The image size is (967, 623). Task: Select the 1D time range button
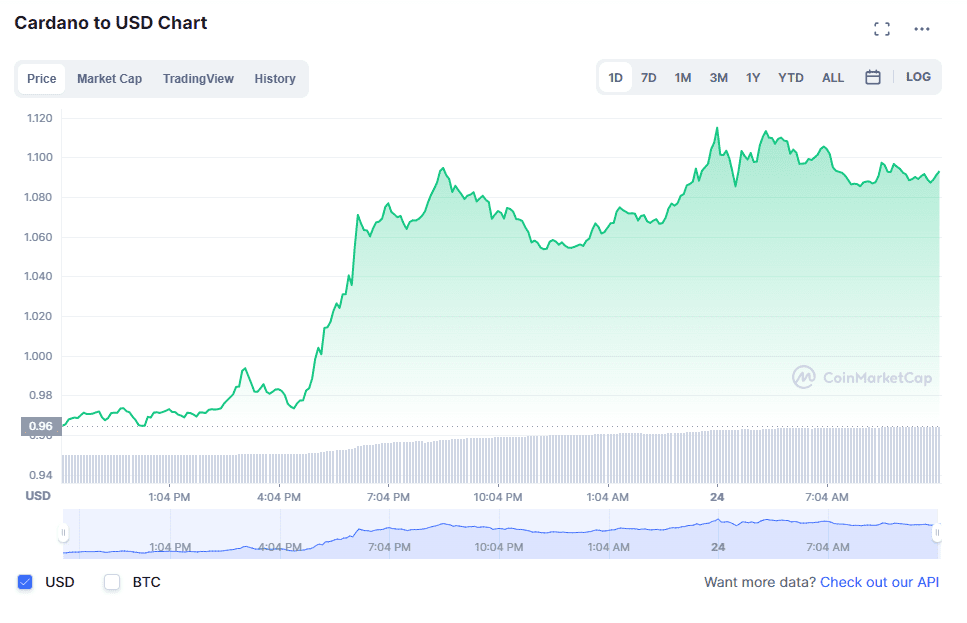coord(615,76)
